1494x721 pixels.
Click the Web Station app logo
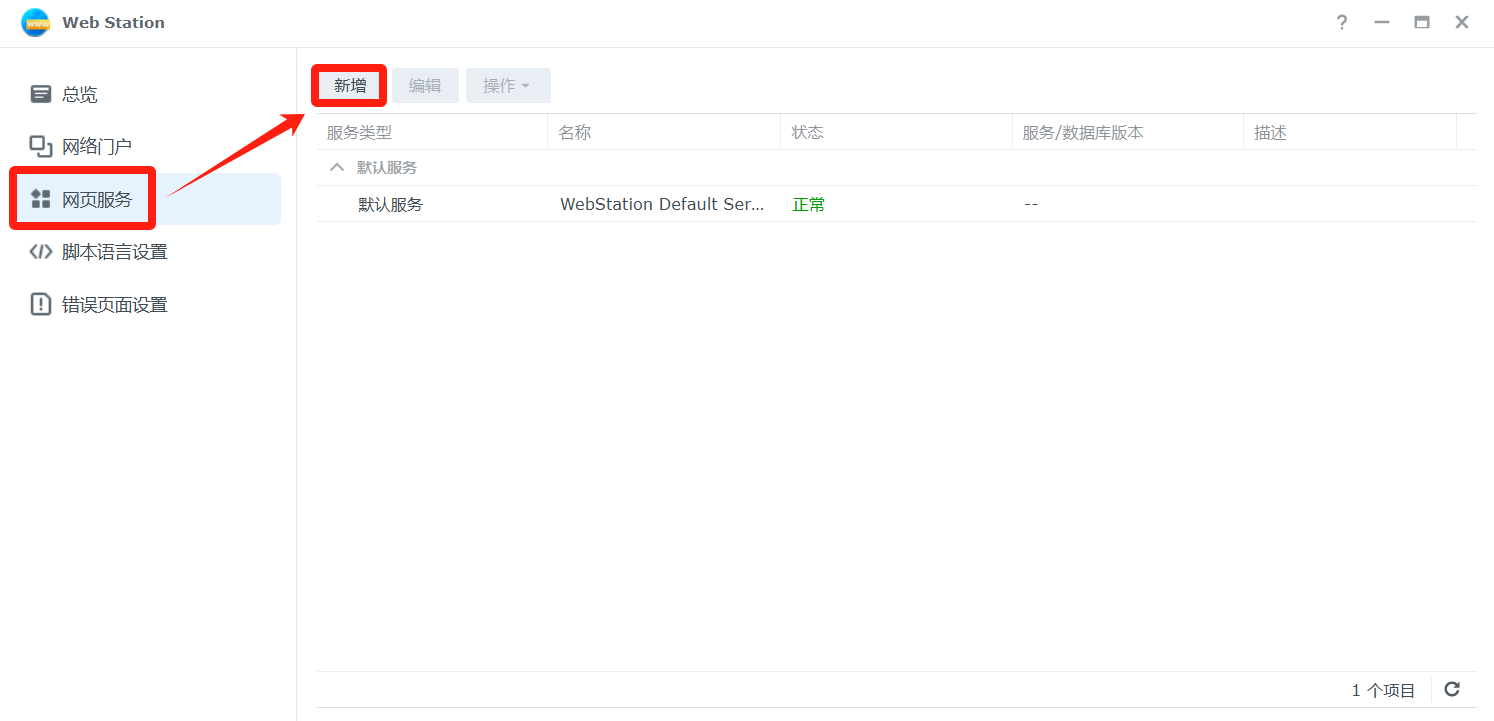pos(35,22)
